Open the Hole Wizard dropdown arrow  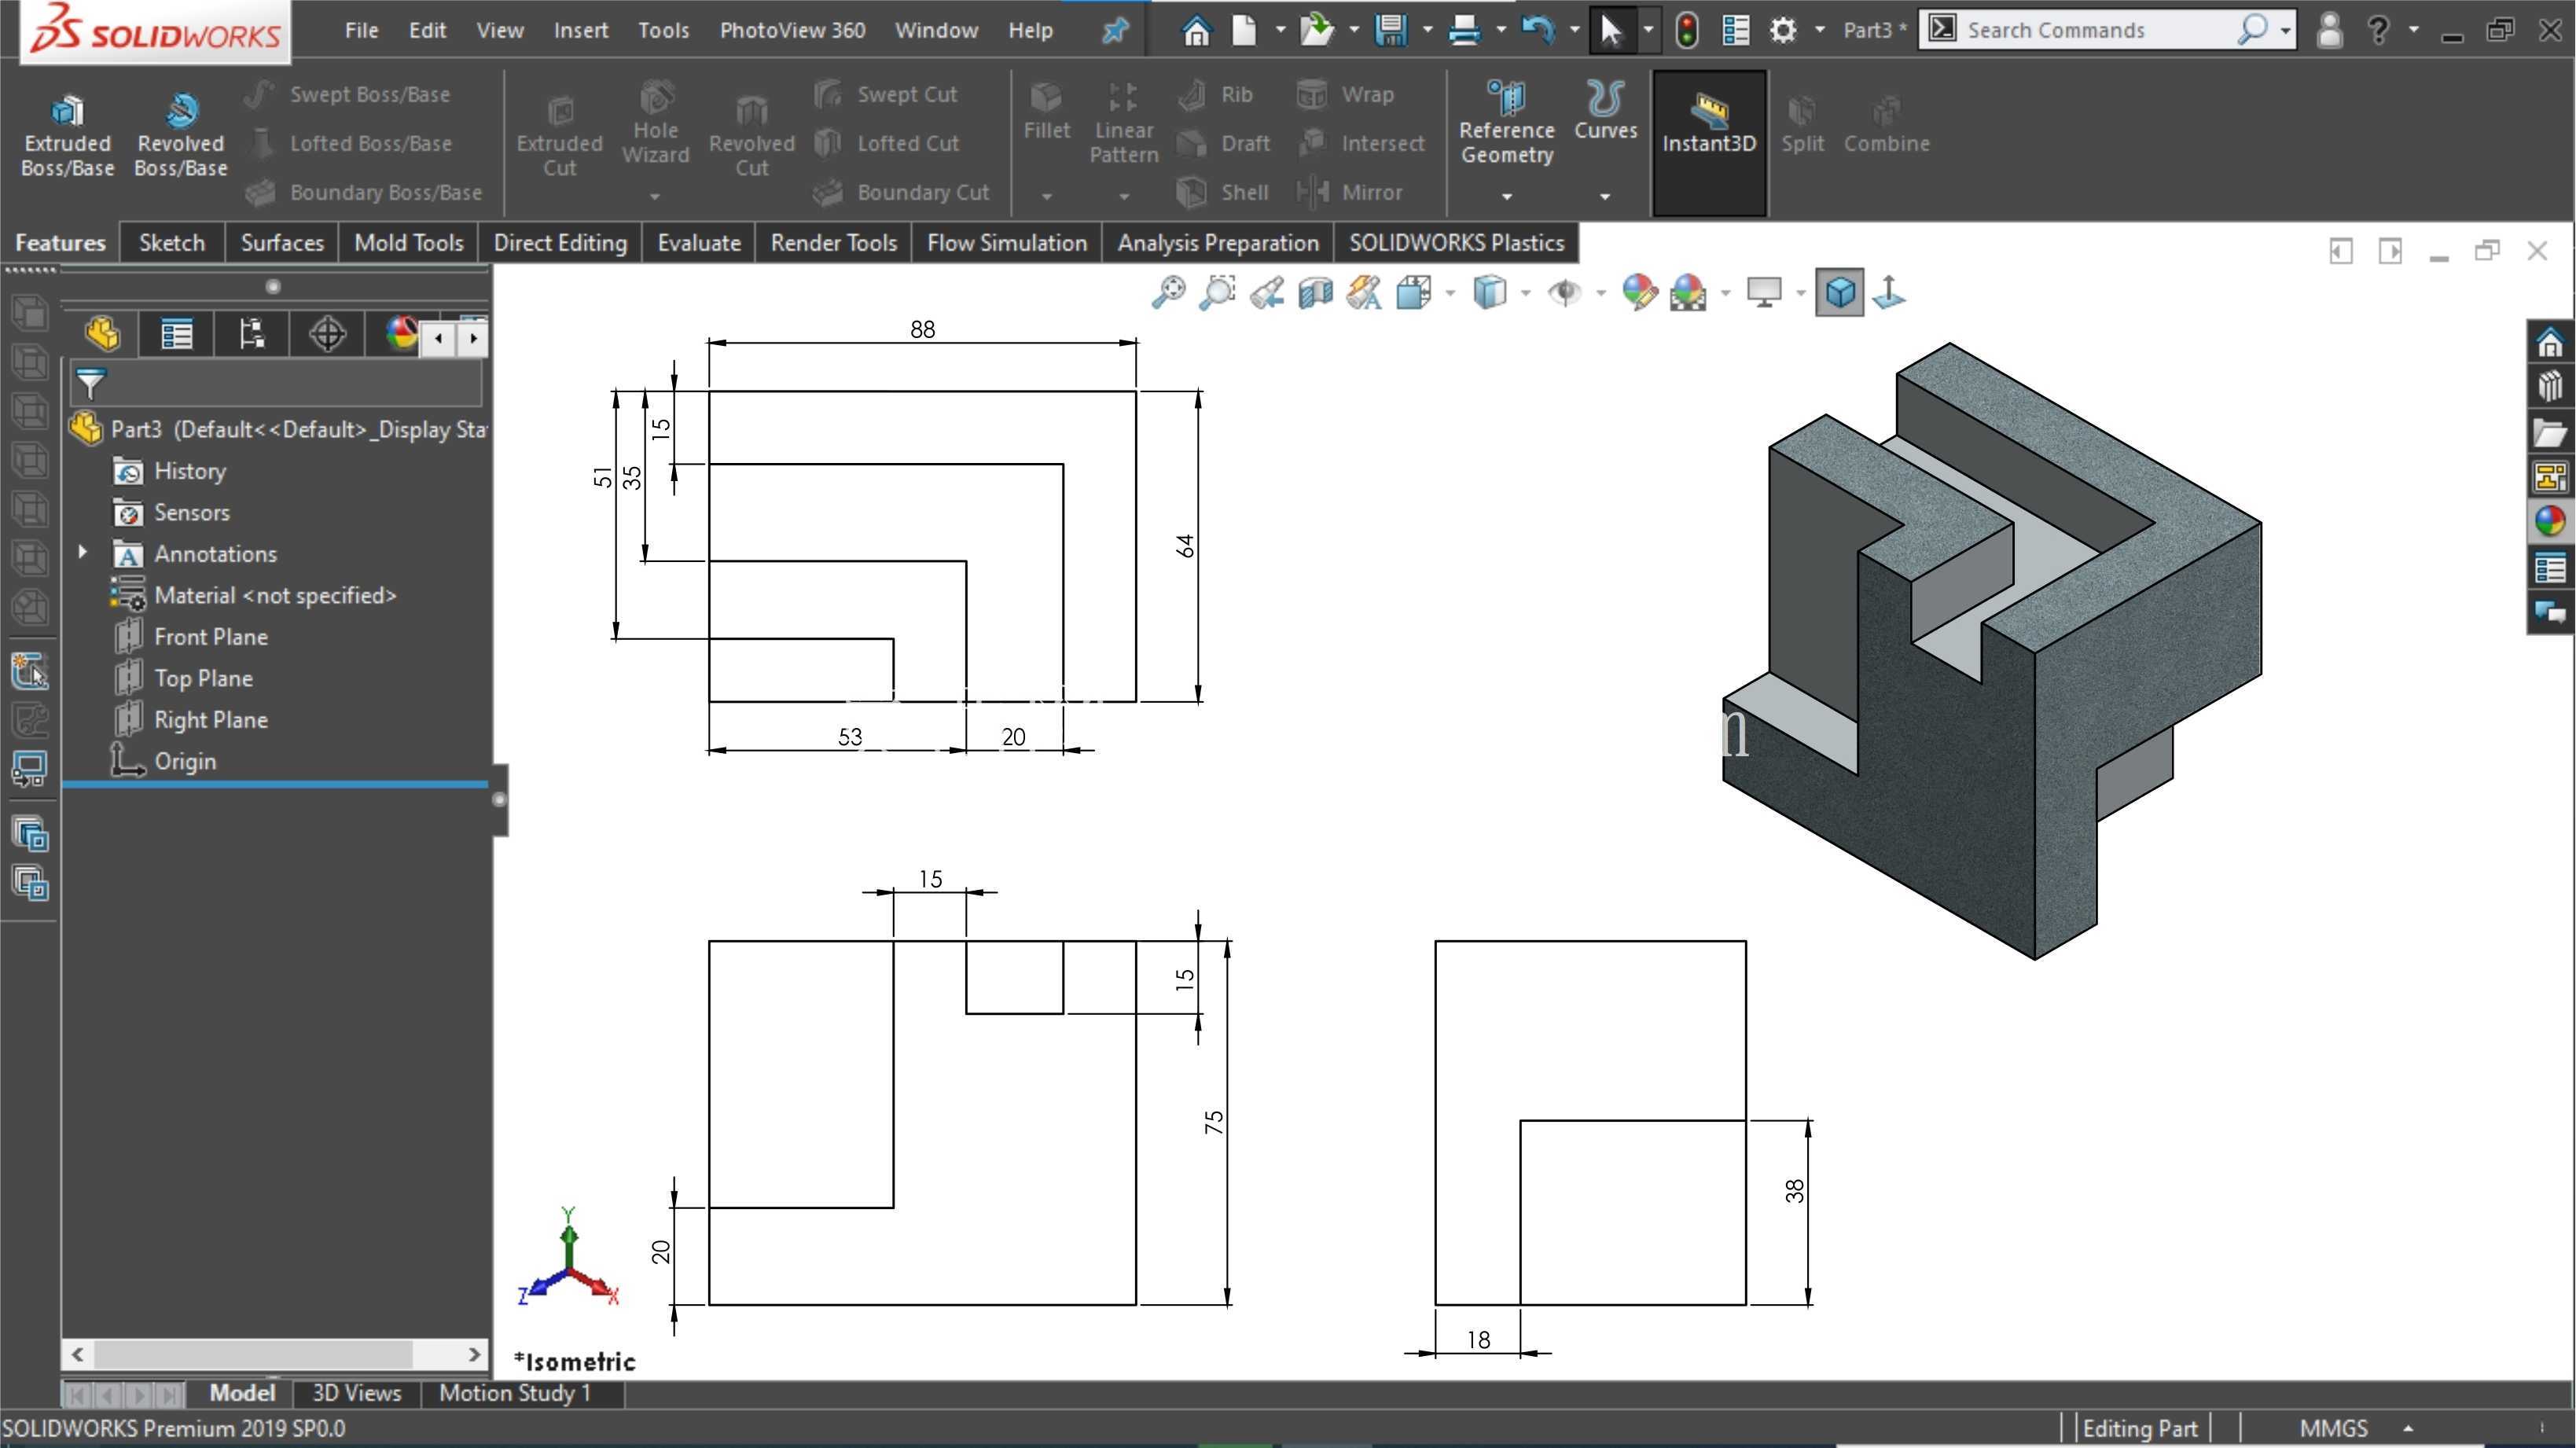[x=655, y=196]
